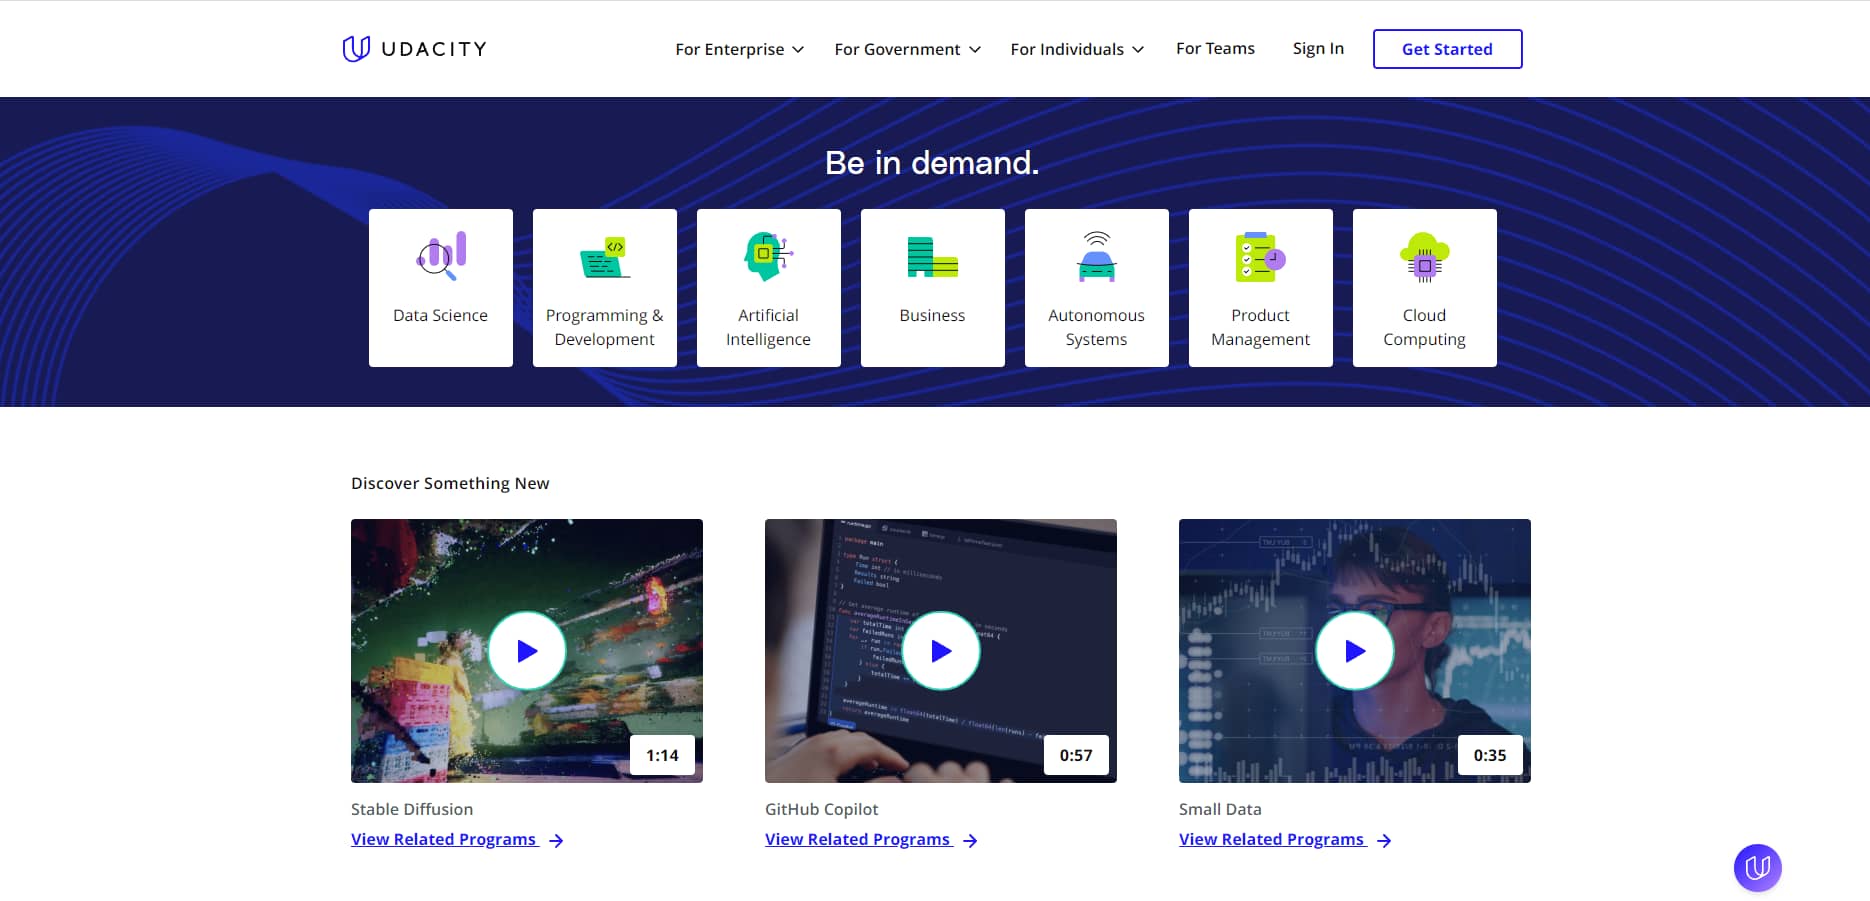This screenshot has height=901, width=1870.
Task: Click the 0:35 duration badge
Action: tap(1490, 755)
